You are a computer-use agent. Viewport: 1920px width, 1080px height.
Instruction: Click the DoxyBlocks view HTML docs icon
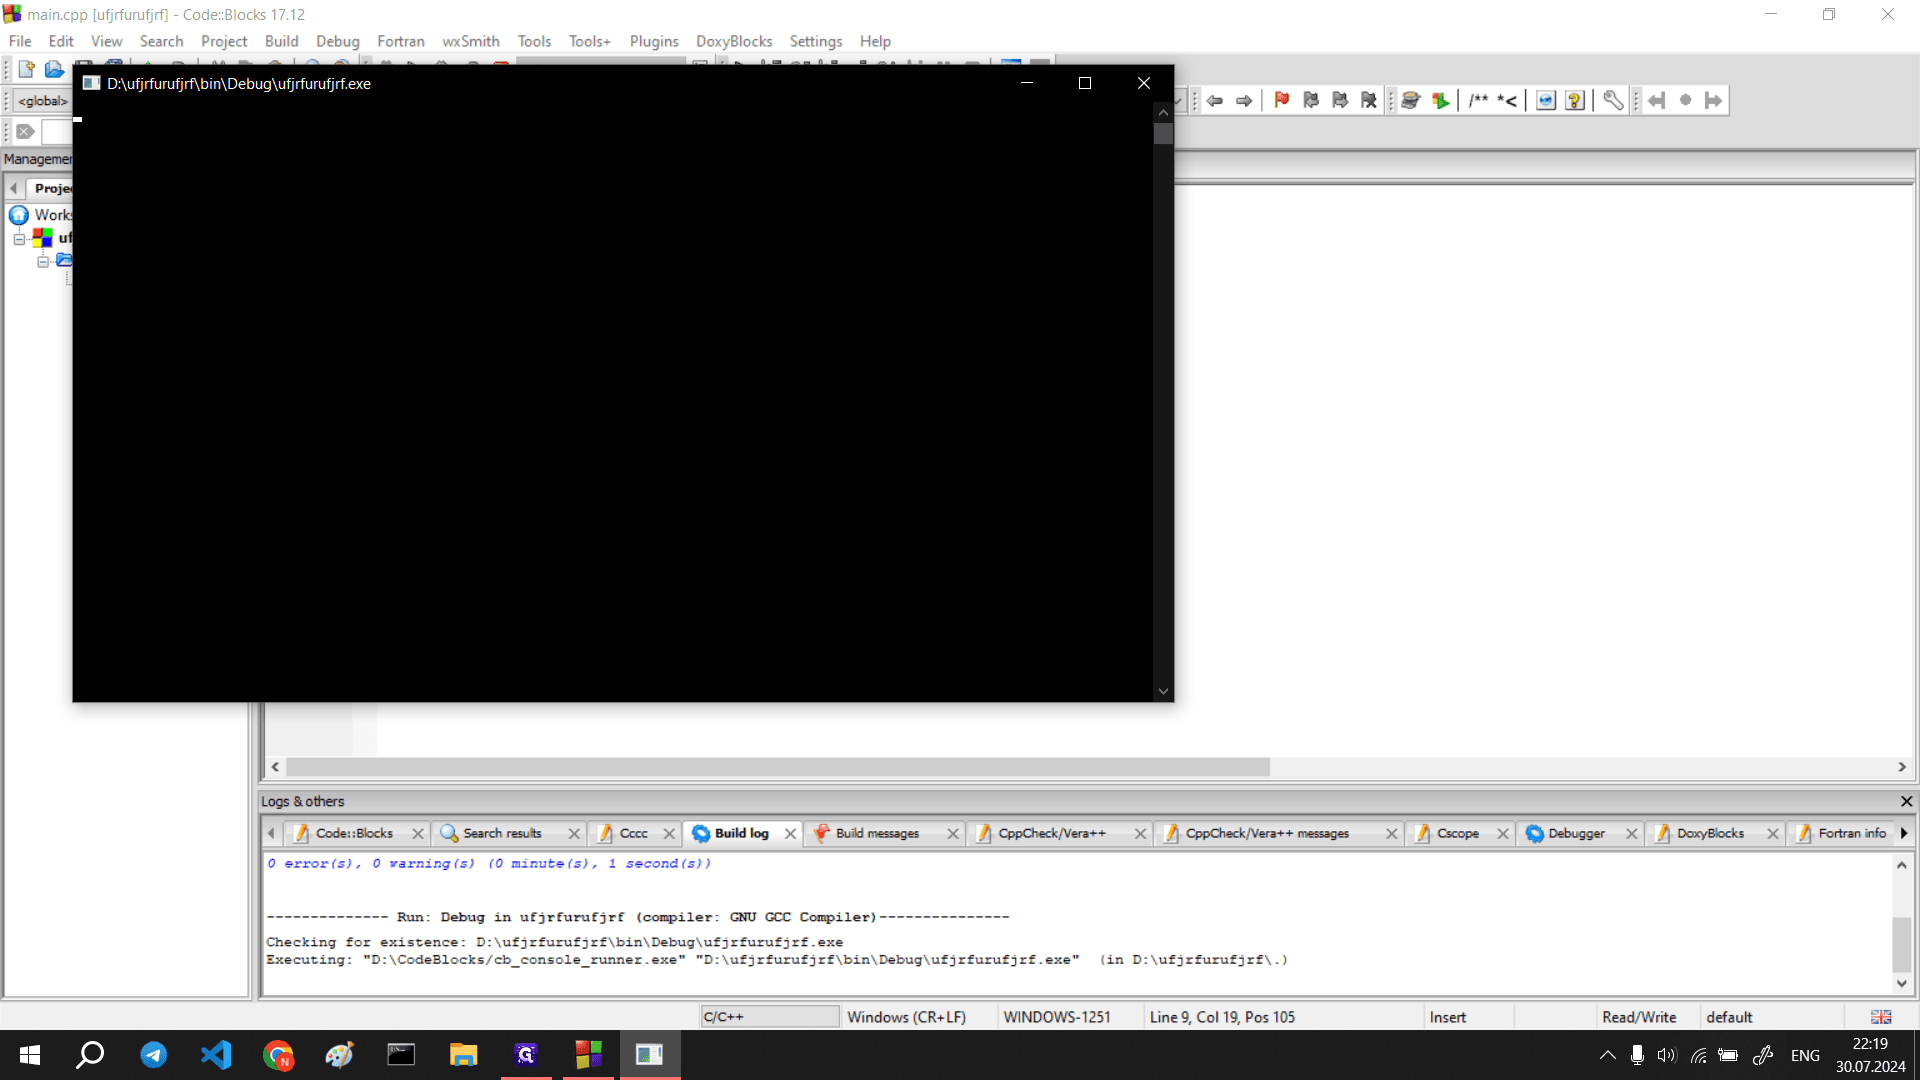click(1546, 100)
